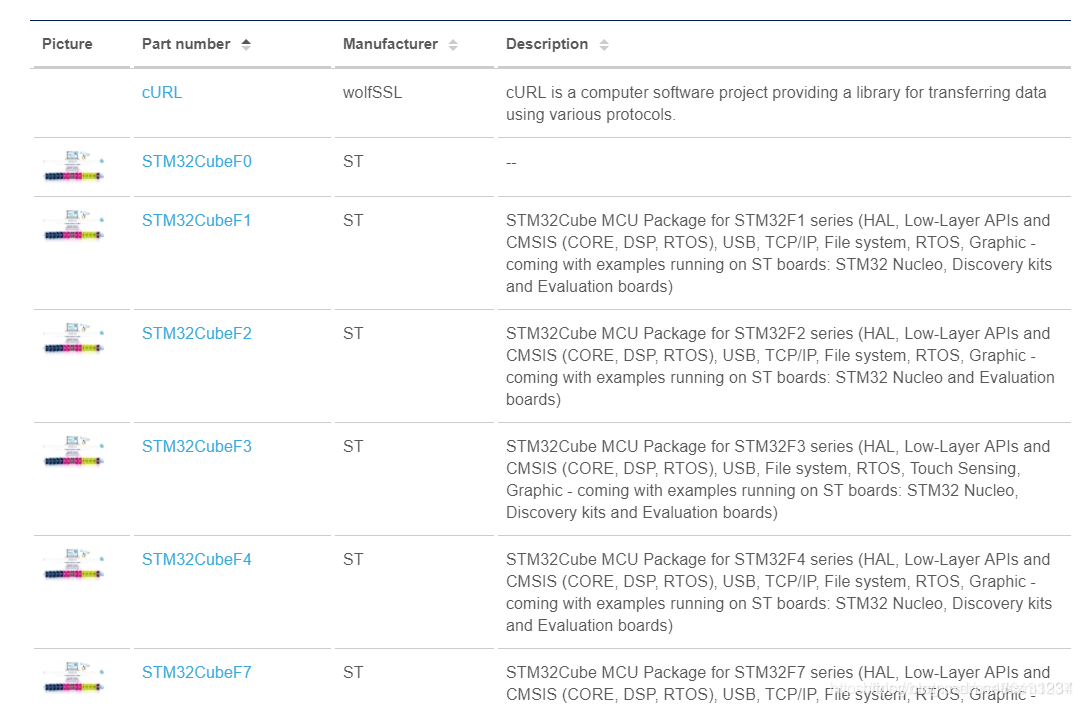Click the STM32CubeF7 row thumbnail picture
Image resolution: width=1082 pixels, height=707 pixels.
pyautogui.click(x=74, y=677)
